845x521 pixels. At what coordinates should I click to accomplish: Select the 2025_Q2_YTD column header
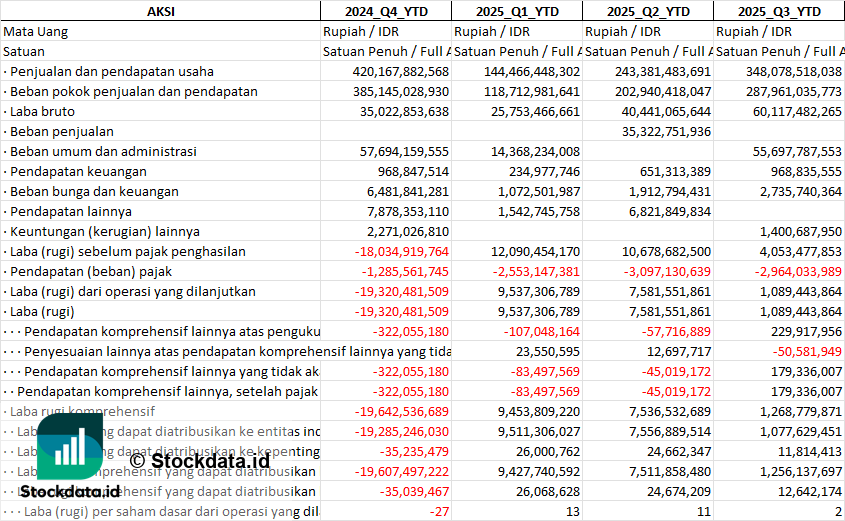tap(647, 11)
